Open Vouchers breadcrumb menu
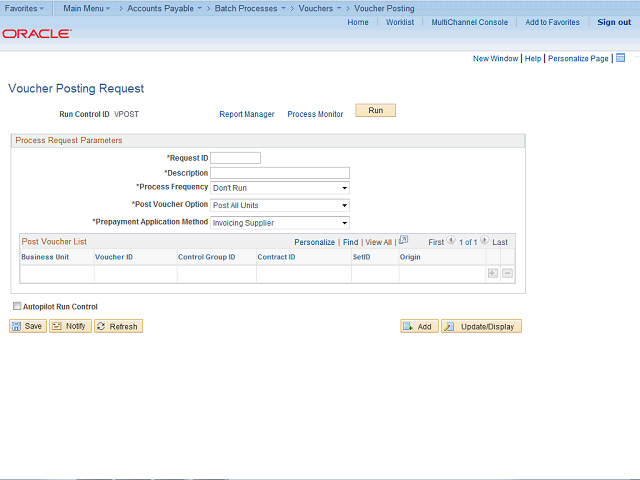The height and width of the screenshot is (480, 640). (320, 8)
